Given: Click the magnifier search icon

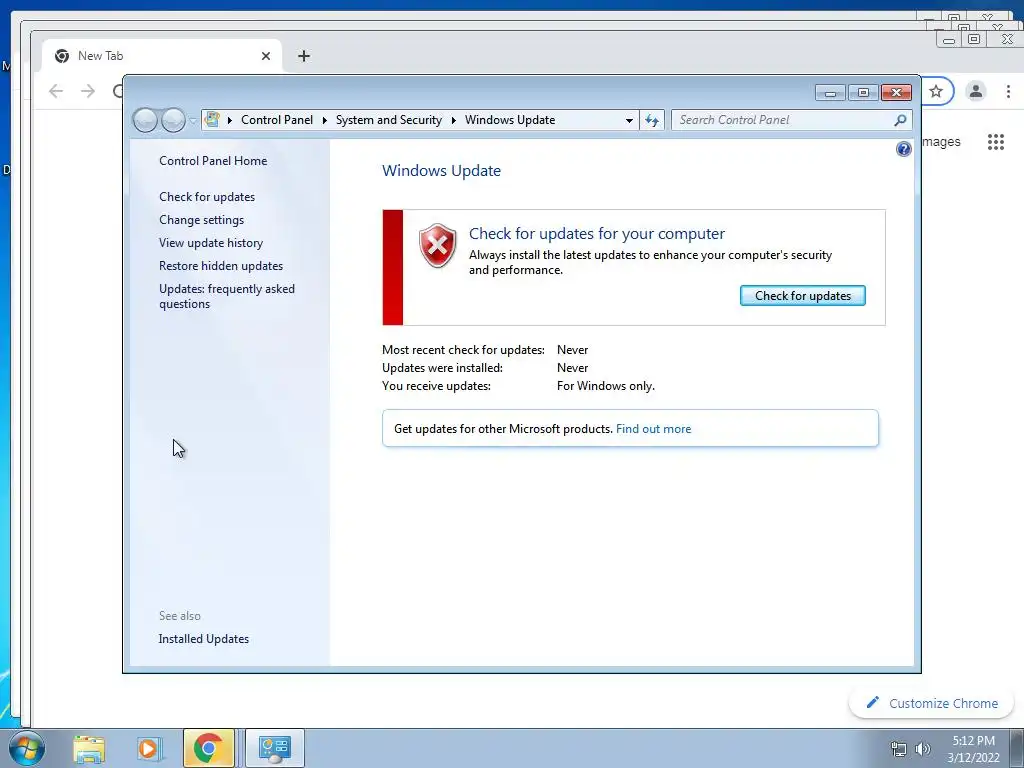Looking at the screenshot, I should 900,120.
